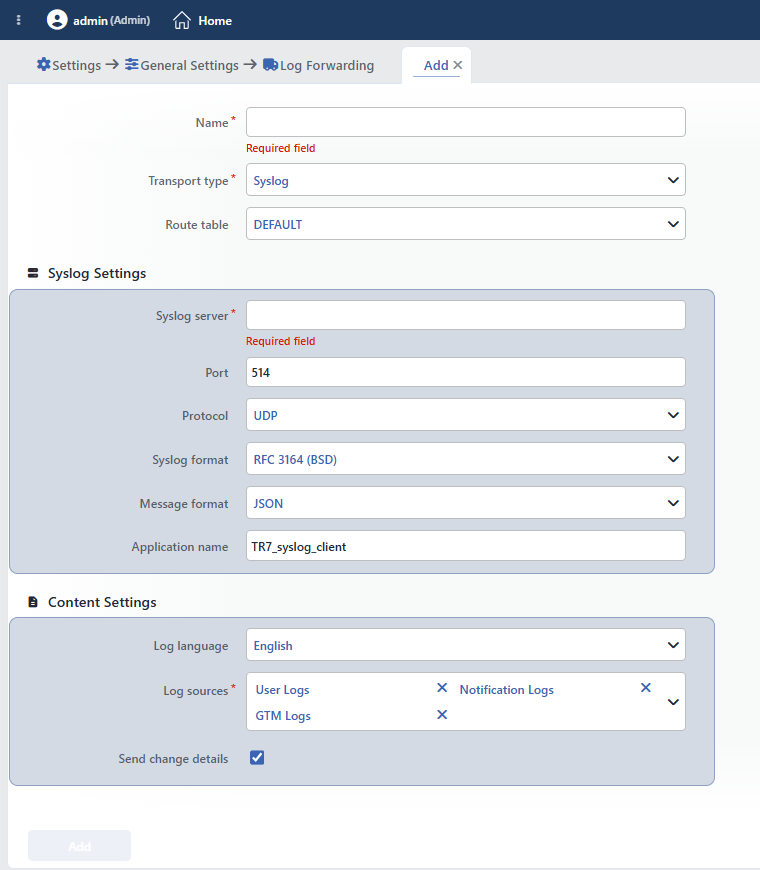Toggle Send change details checkbox
Screen dimensions: 760x870
257,758
